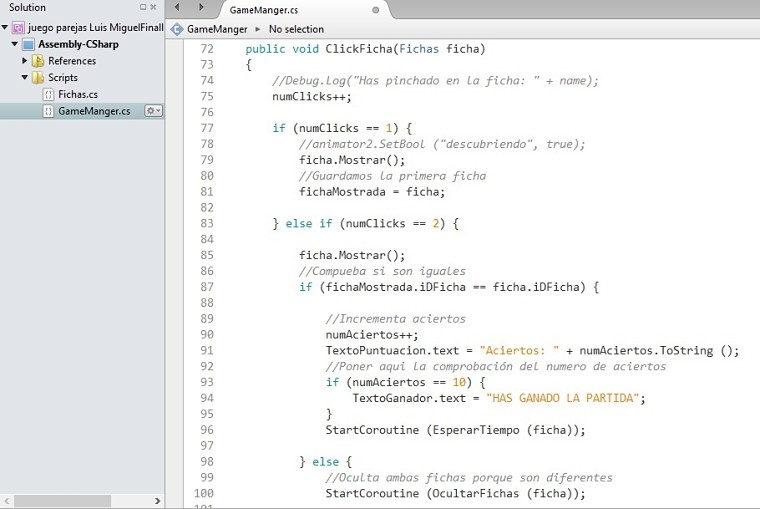Collapse the Scripts folder
This screenshot has width=760, height=509.
click(25, 77)
